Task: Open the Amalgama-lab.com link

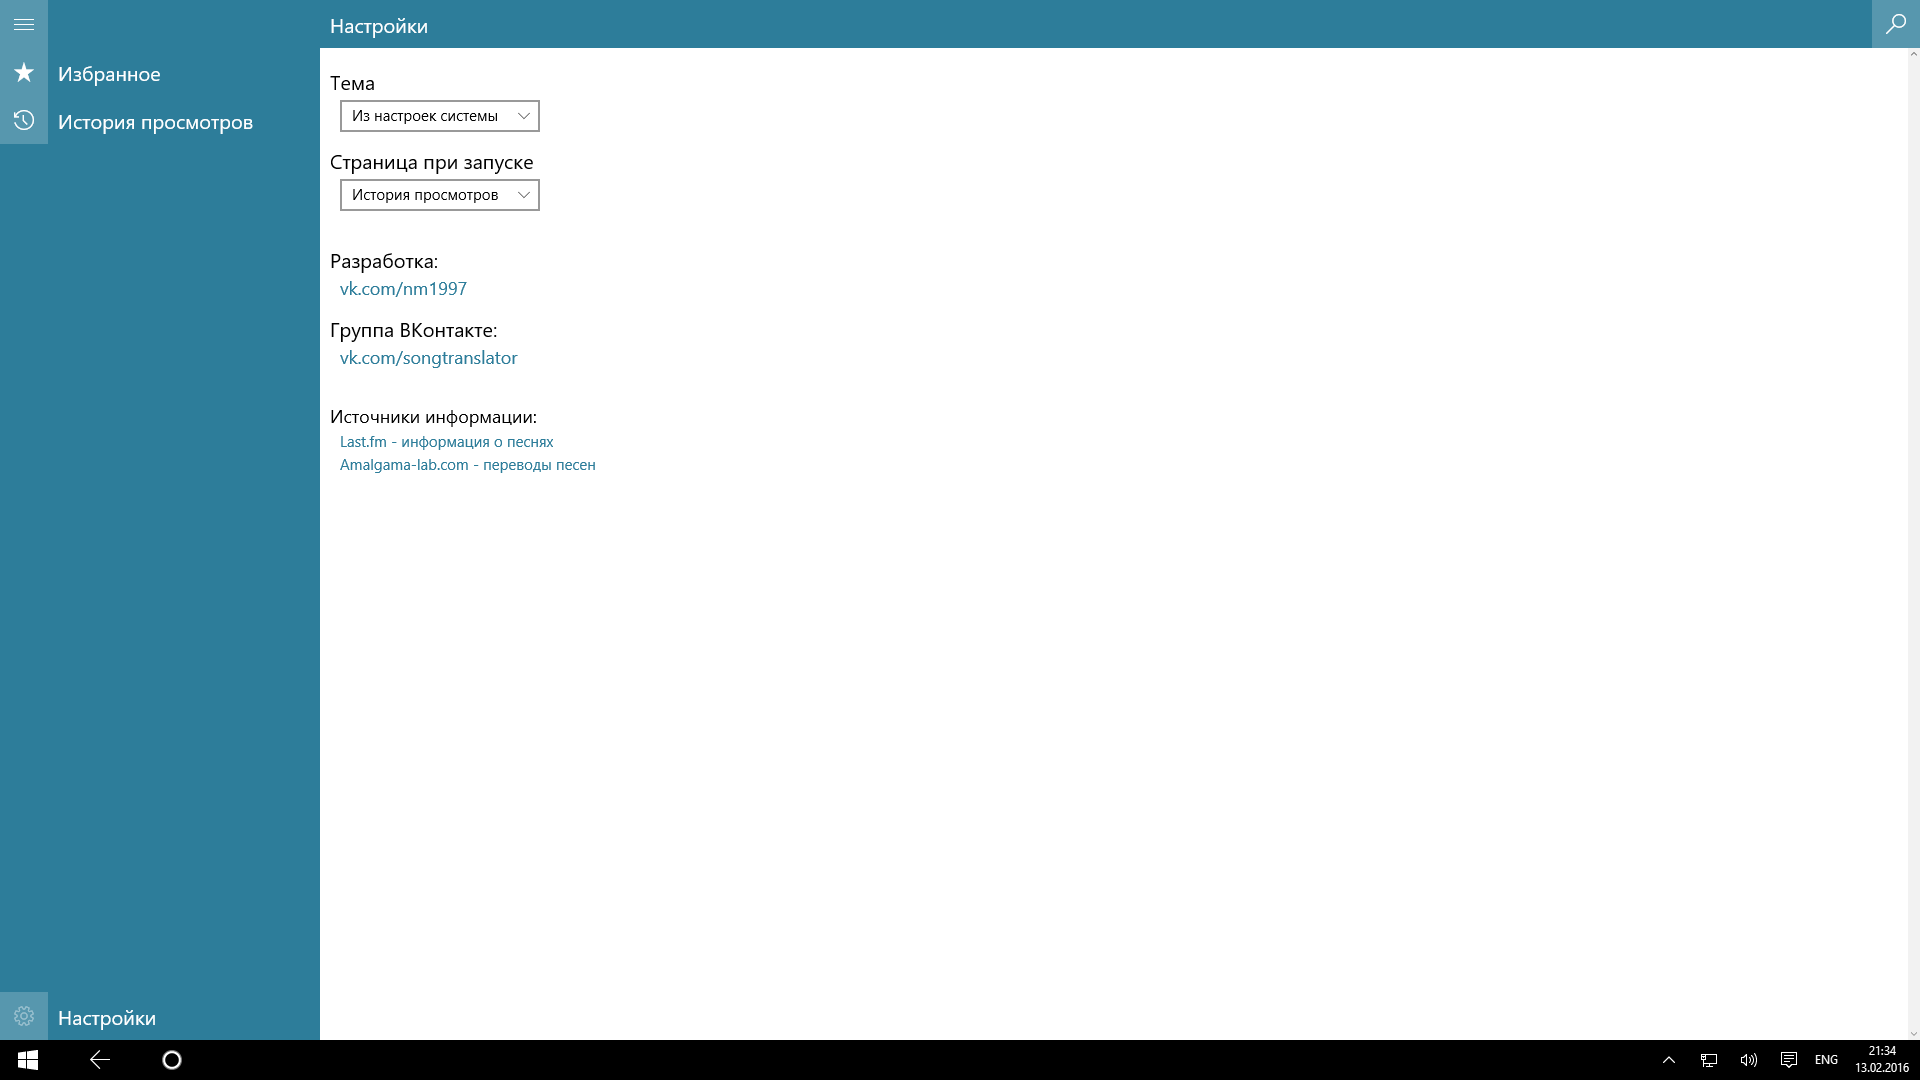Action: [x=467, y=465]
